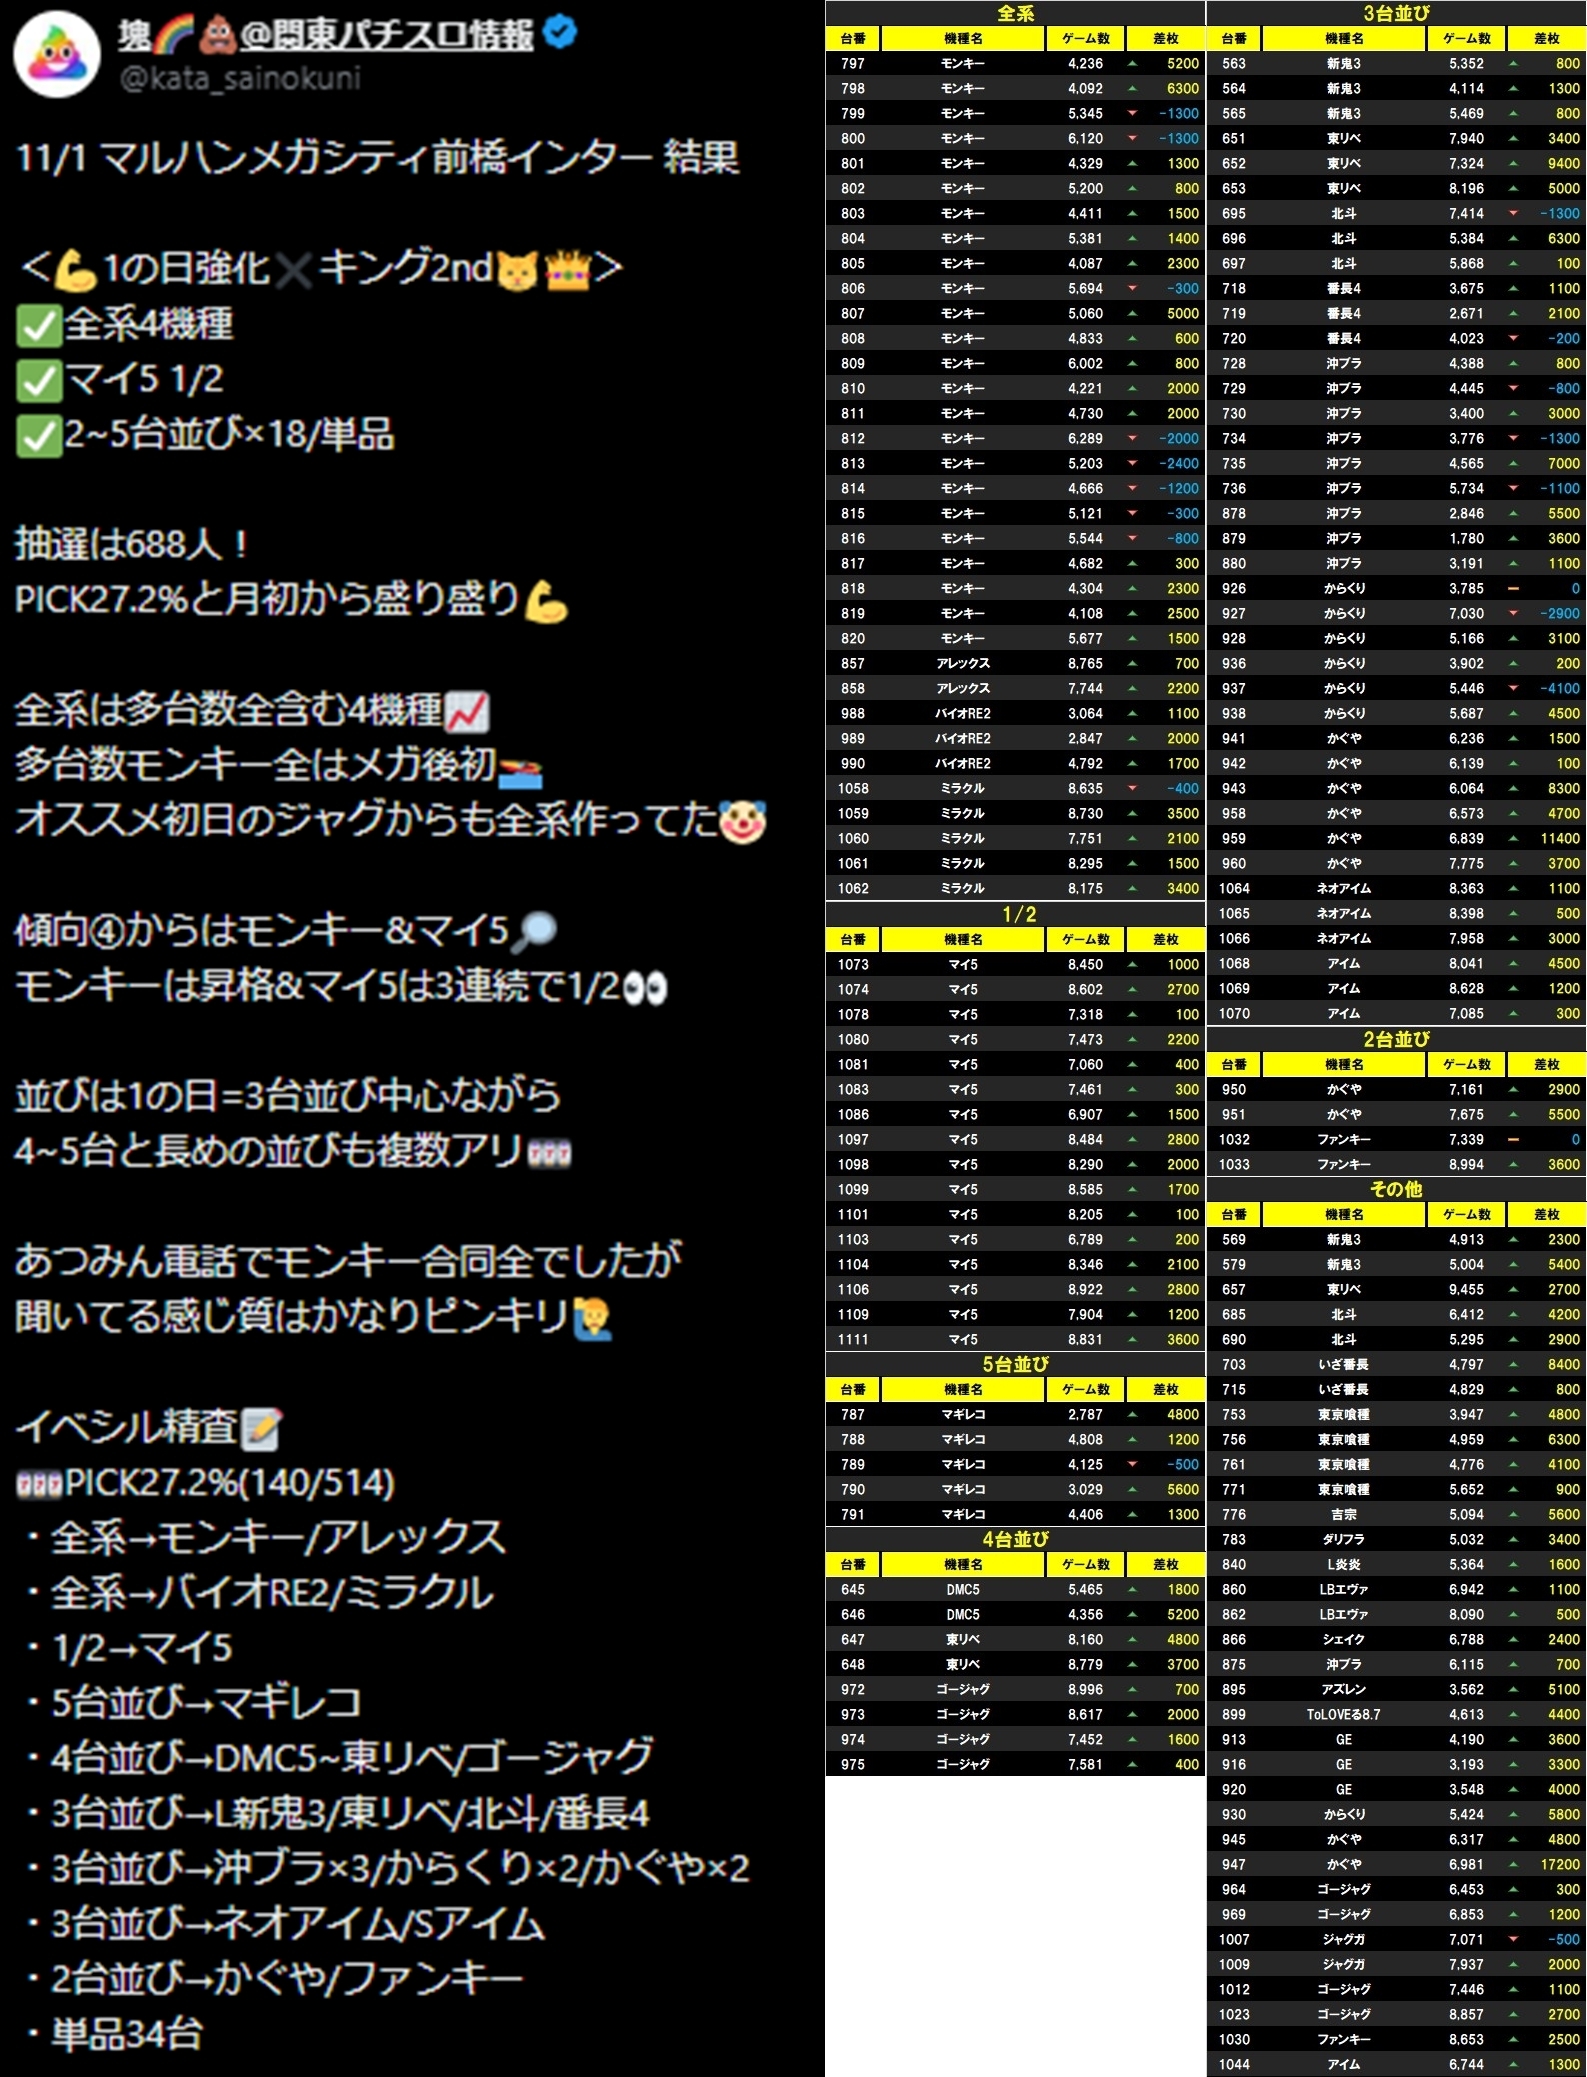Click the crown emoji after キング2nd
1587x2077 pixels.
(x=568, y=269)
